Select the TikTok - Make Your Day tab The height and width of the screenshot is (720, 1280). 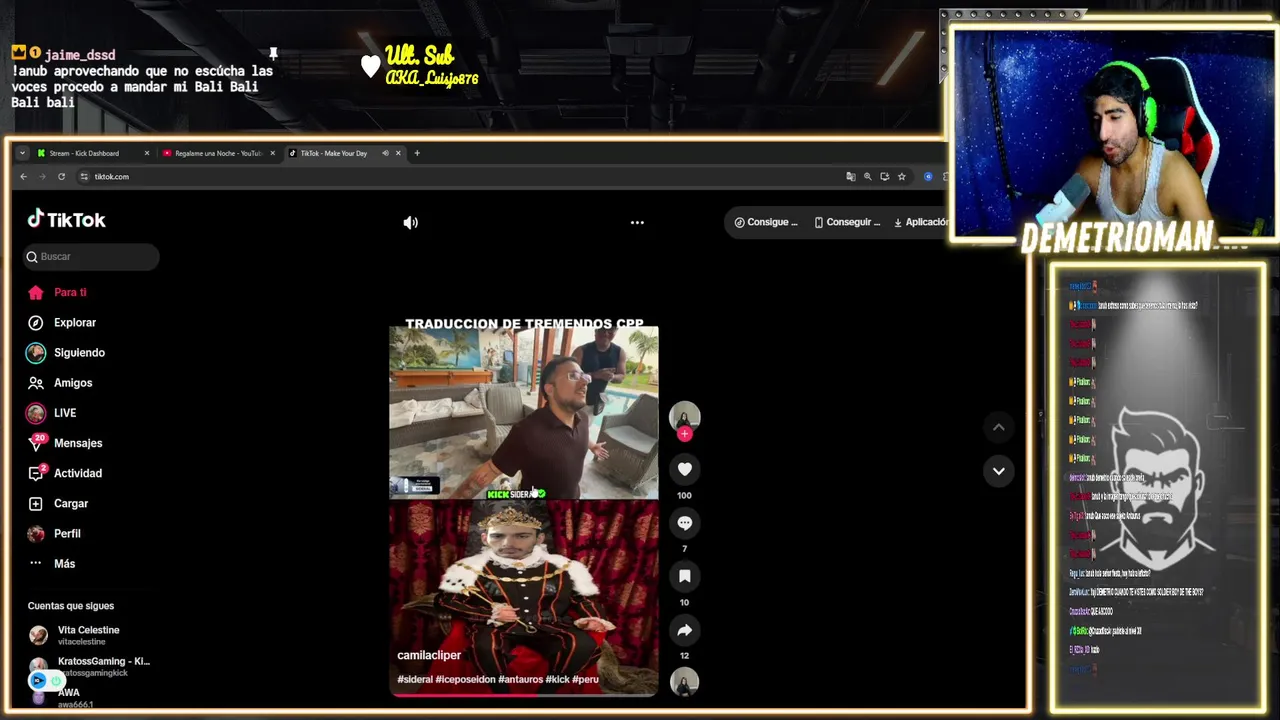click(x=333, y=153)
